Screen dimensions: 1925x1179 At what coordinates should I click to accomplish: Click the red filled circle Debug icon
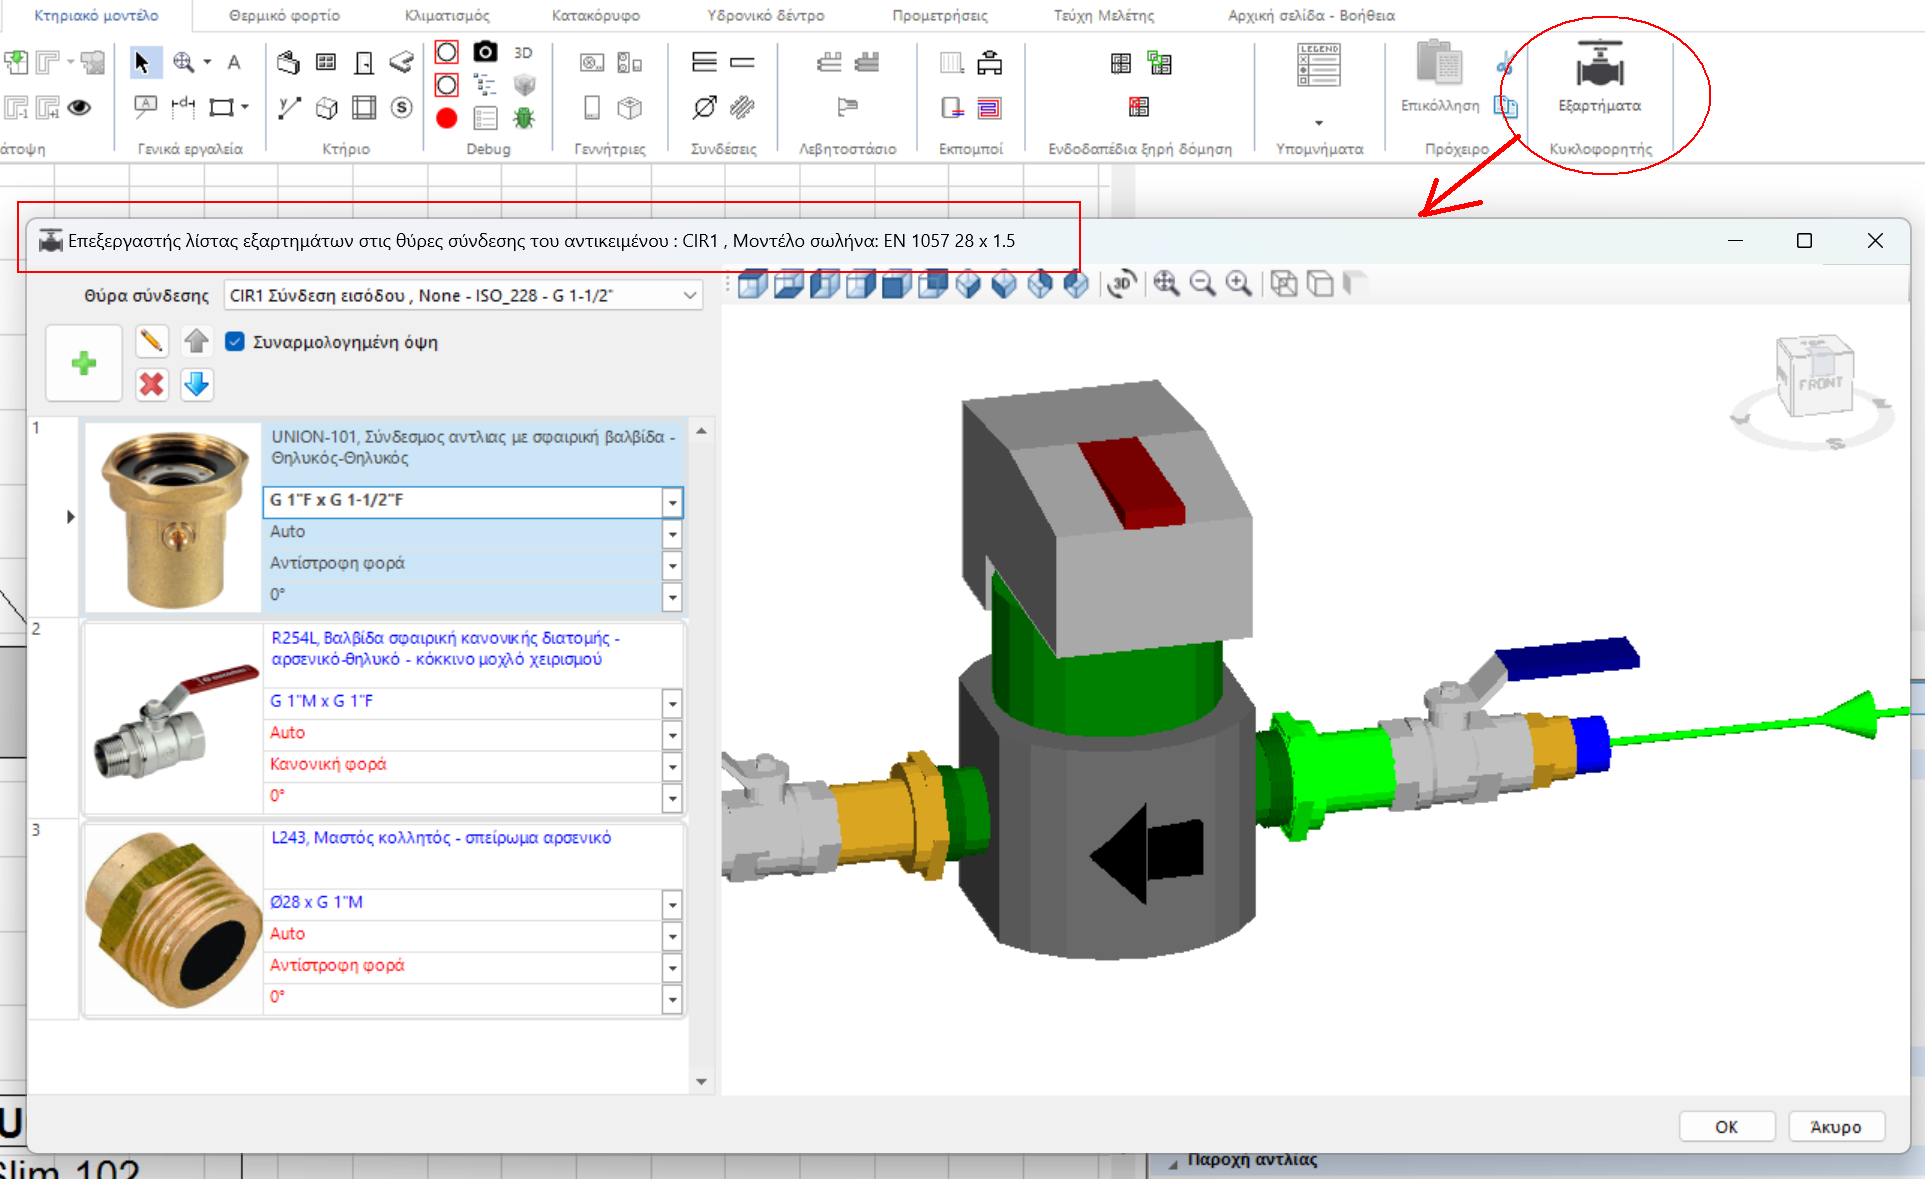click(447, 118)
